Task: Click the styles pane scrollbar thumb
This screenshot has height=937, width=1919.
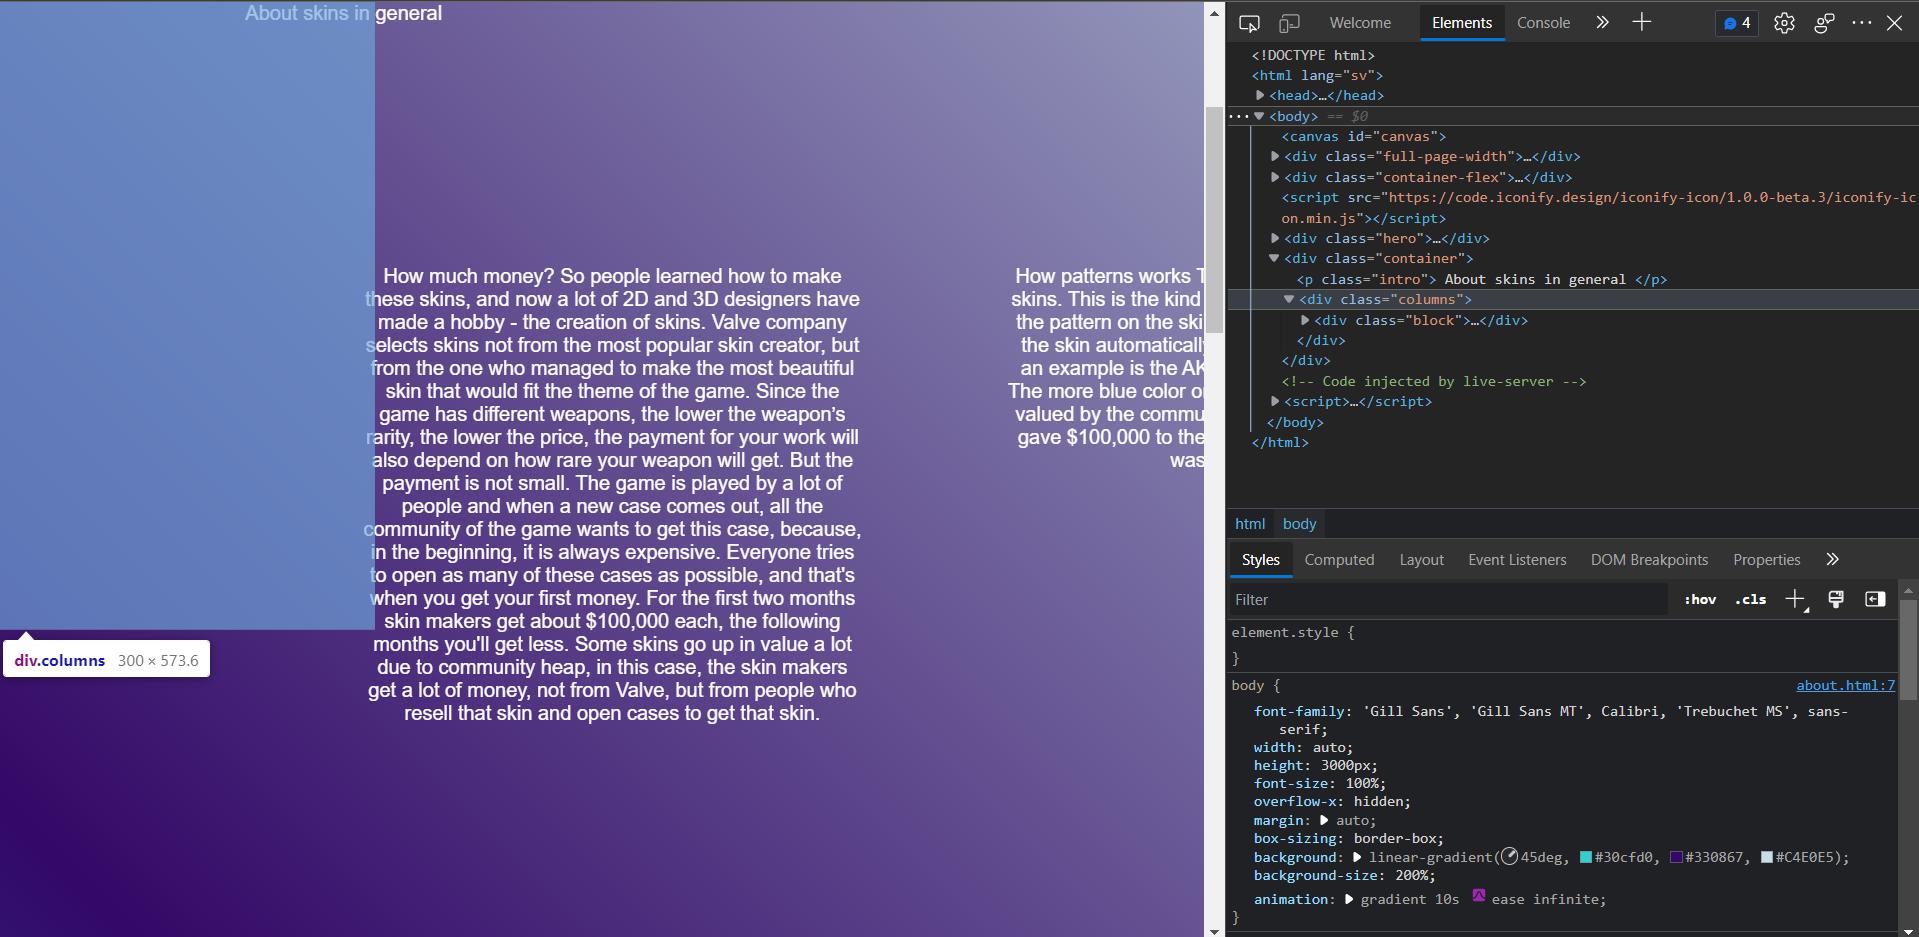Action: (x=1908, y=650)
